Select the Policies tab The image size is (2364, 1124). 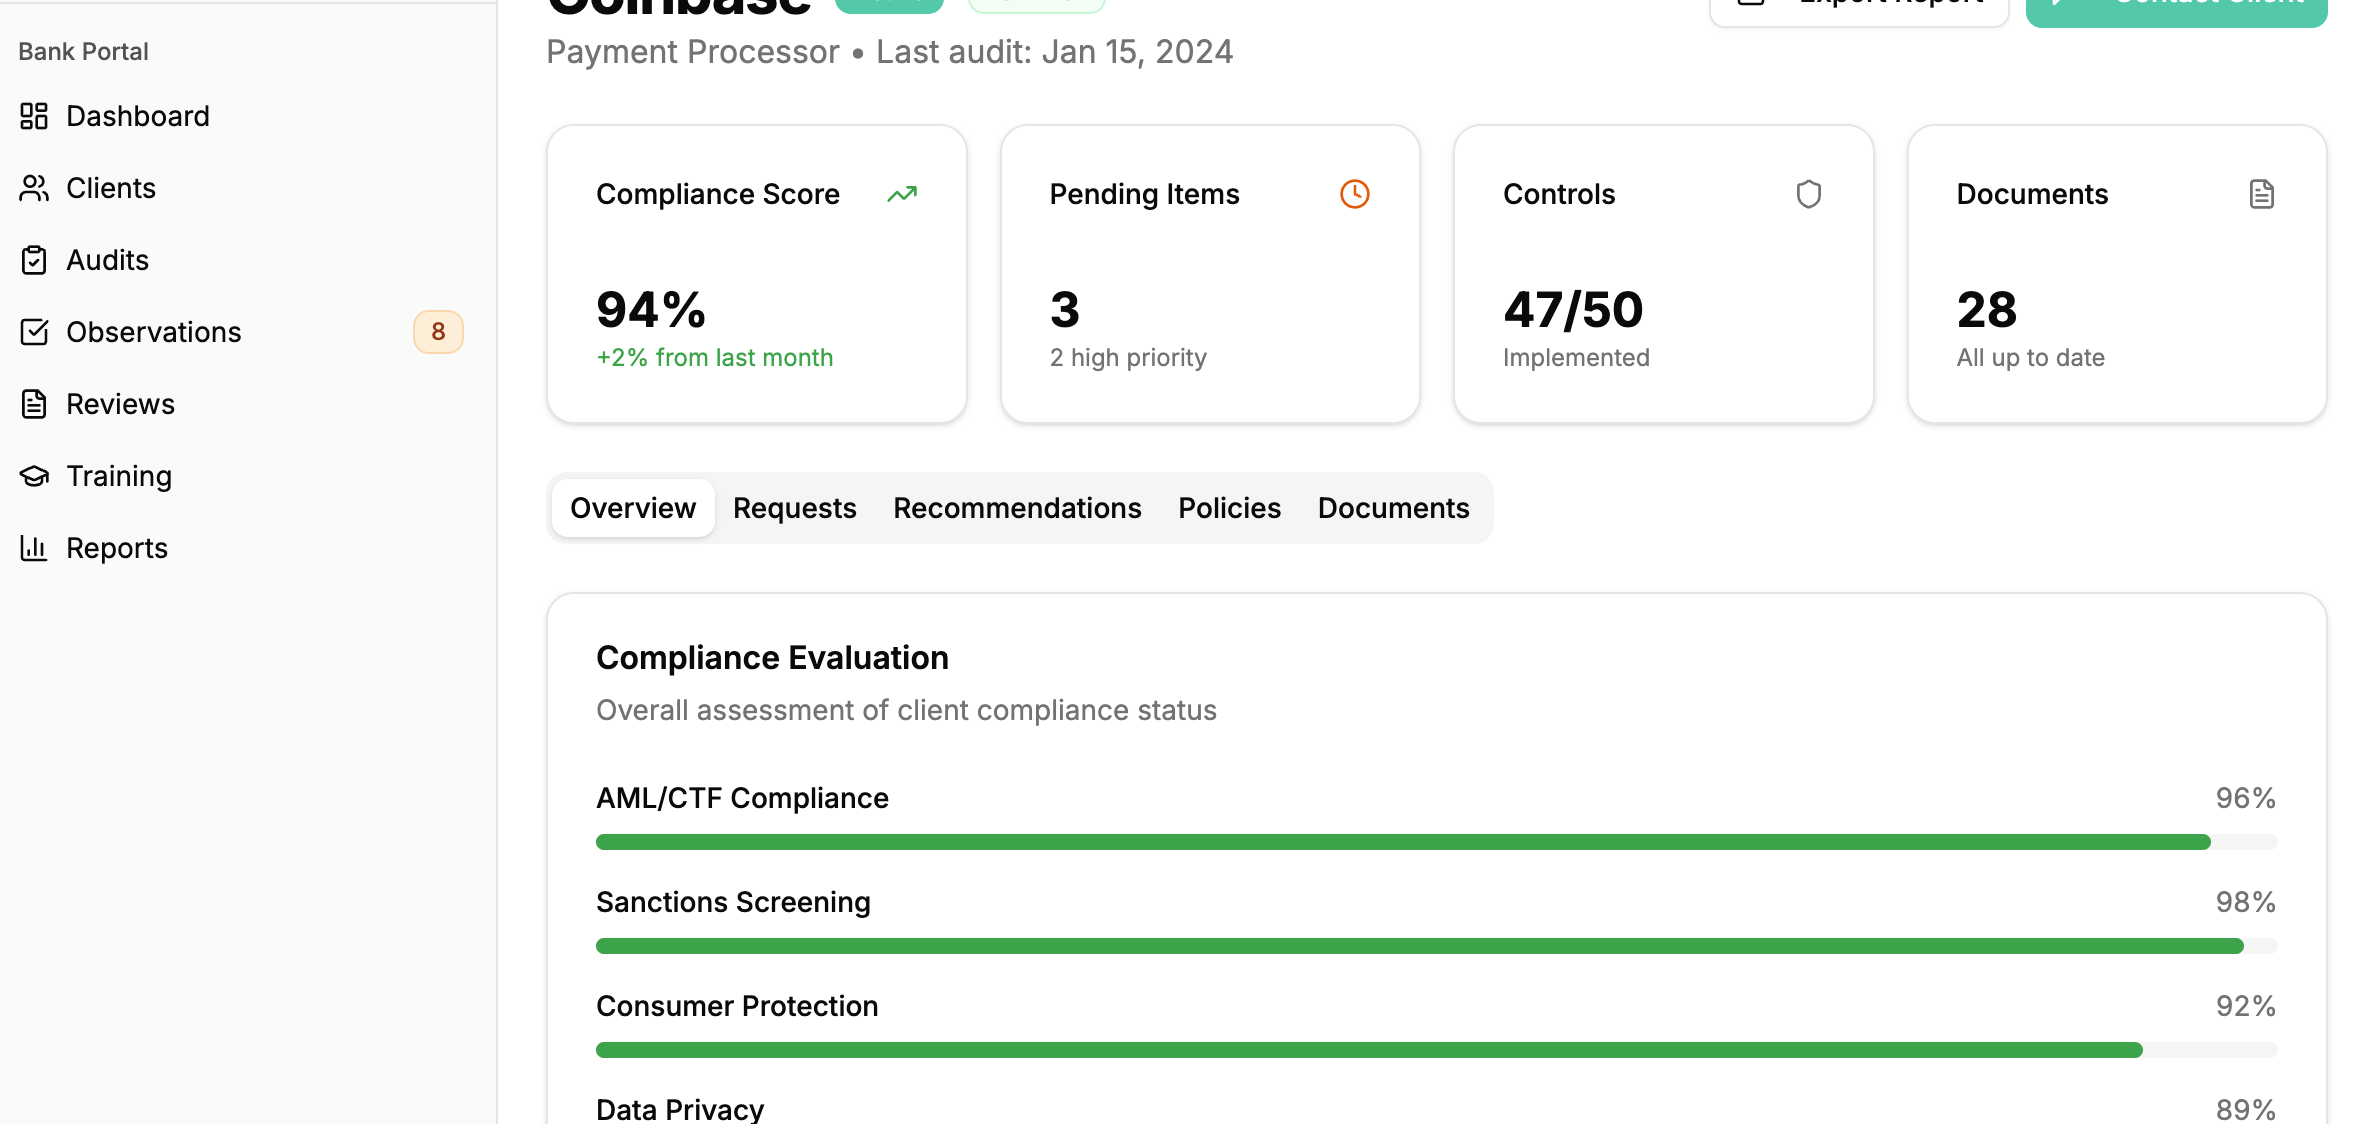[1229, 508]
